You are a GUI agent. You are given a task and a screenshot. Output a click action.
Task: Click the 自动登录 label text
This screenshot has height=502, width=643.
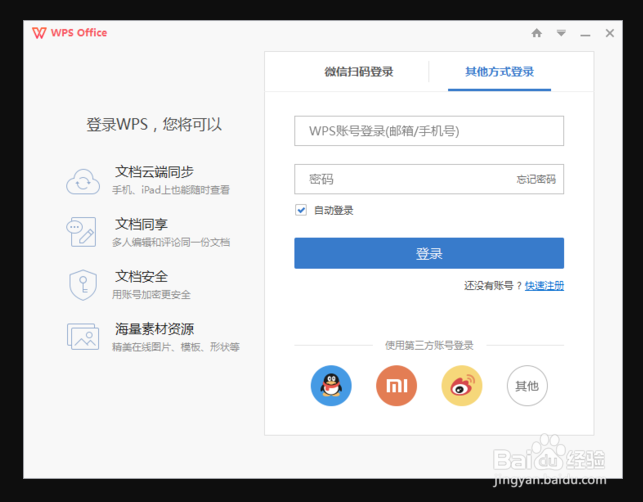tap(333, 210)
